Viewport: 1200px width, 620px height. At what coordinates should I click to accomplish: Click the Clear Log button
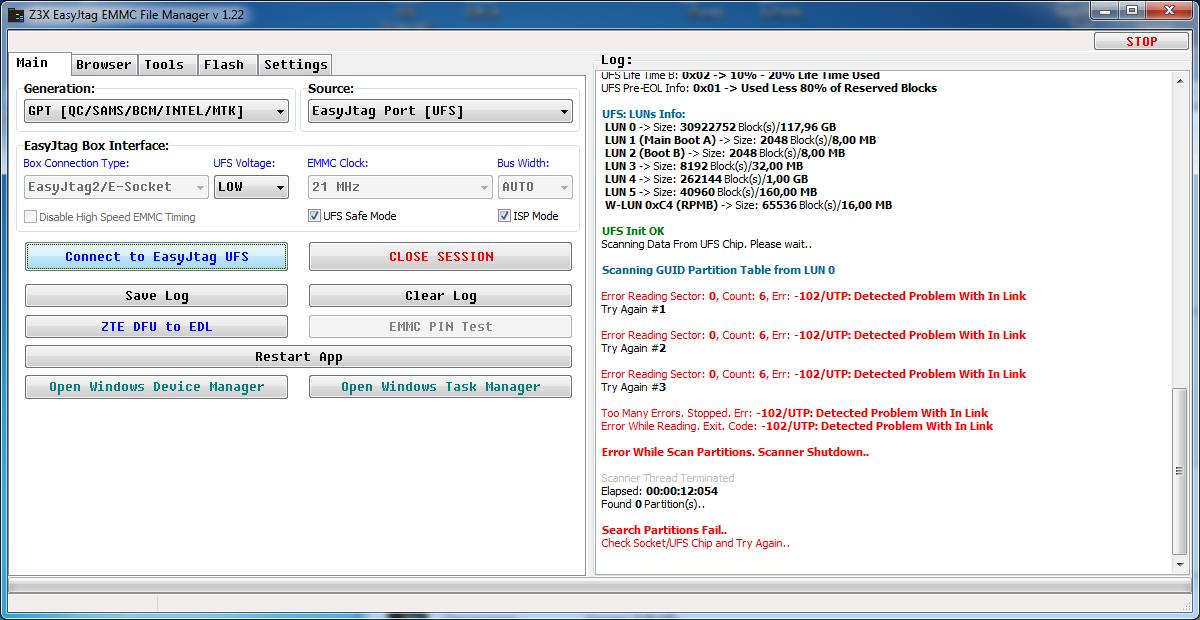pos(440,296)
